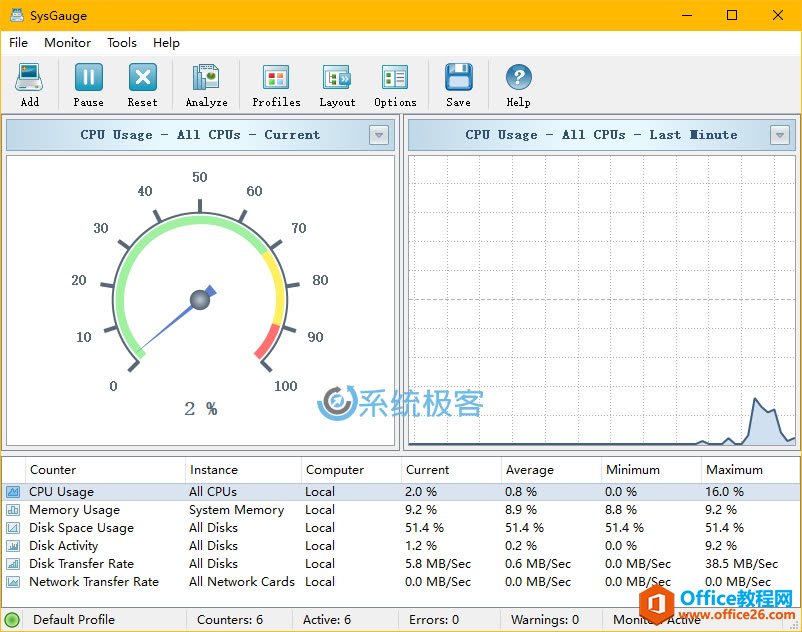Click the Add counter toolbar icon
802x632 pixels.
[30, 78]
